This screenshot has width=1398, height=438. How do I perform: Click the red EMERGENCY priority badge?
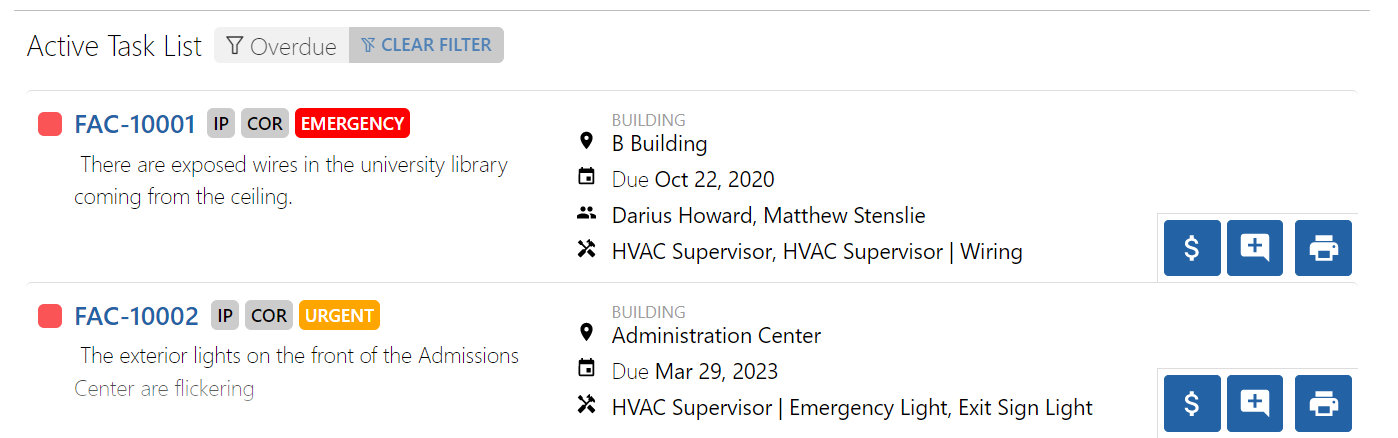[x=352, y=124]
